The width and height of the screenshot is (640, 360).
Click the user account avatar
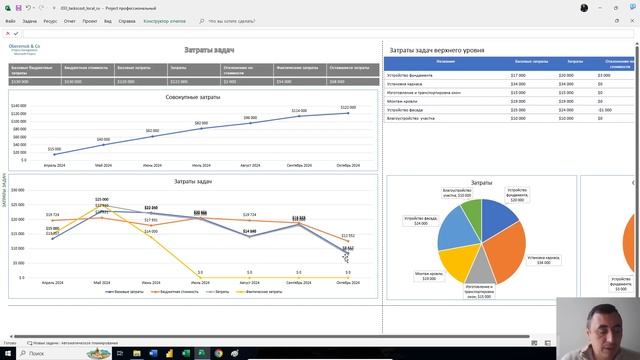(x=584, y=8)
